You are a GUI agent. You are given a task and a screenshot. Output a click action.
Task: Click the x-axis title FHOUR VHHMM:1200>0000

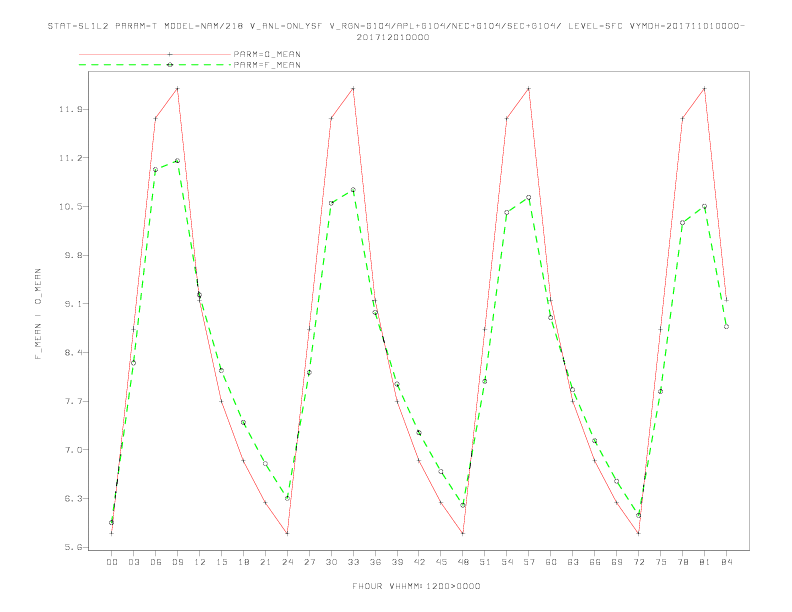point(416,586)
